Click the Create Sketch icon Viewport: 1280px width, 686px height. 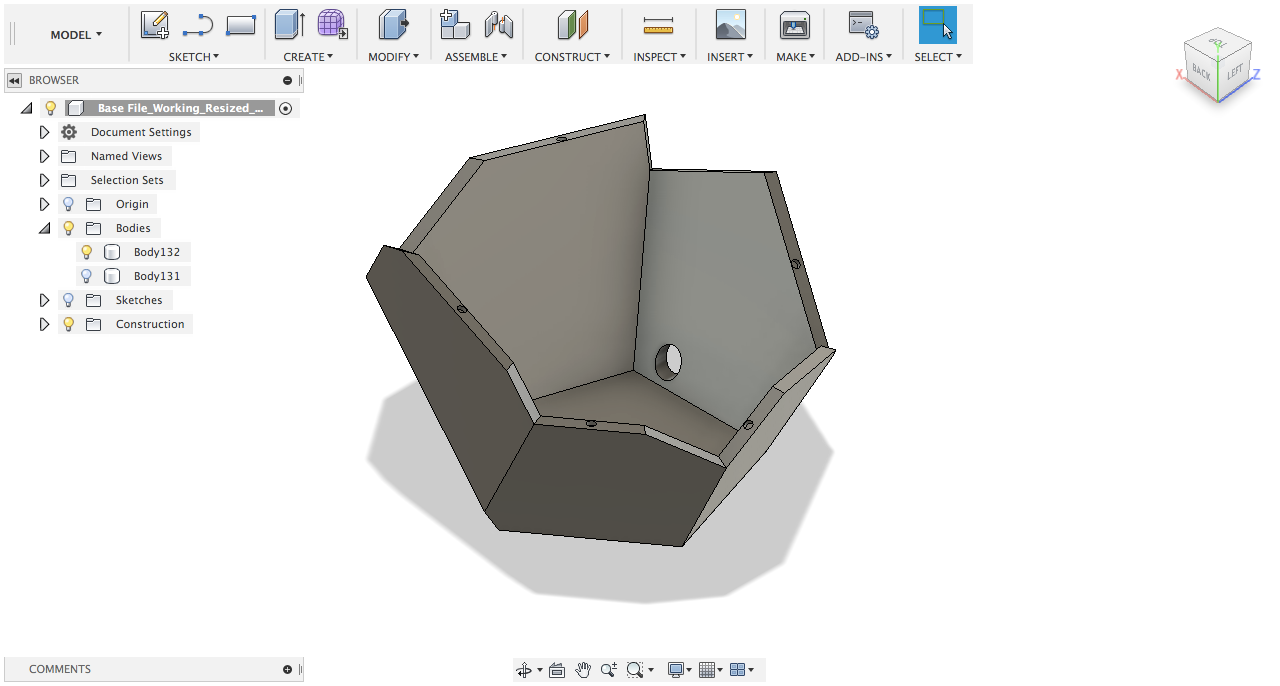point(154,24)
